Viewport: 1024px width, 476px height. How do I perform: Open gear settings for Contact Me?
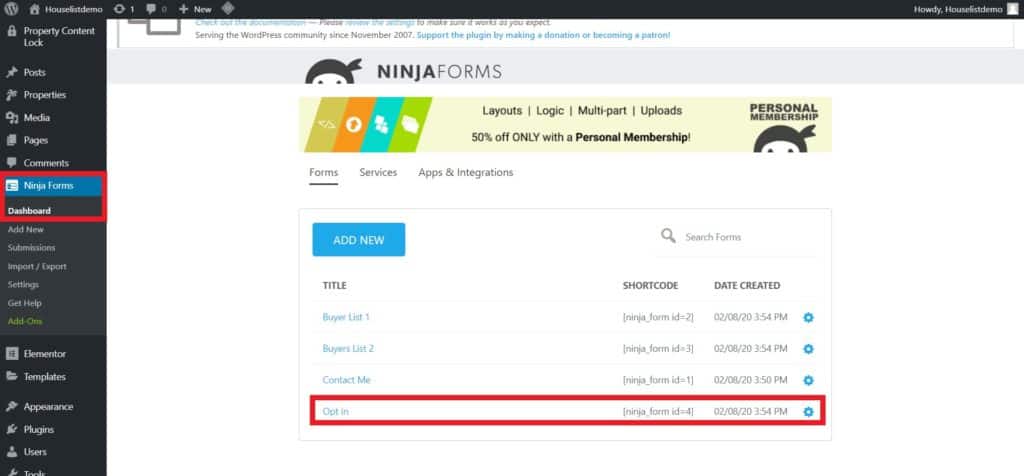[808, 381]
